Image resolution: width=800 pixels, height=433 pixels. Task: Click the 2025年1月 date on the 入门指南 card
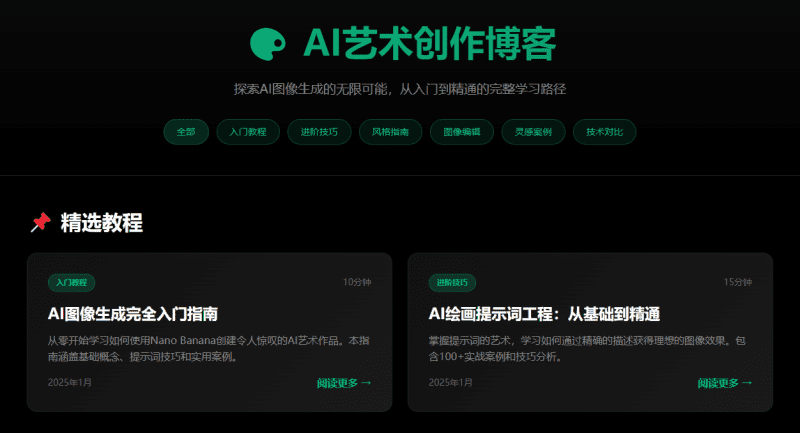[70, 383]
